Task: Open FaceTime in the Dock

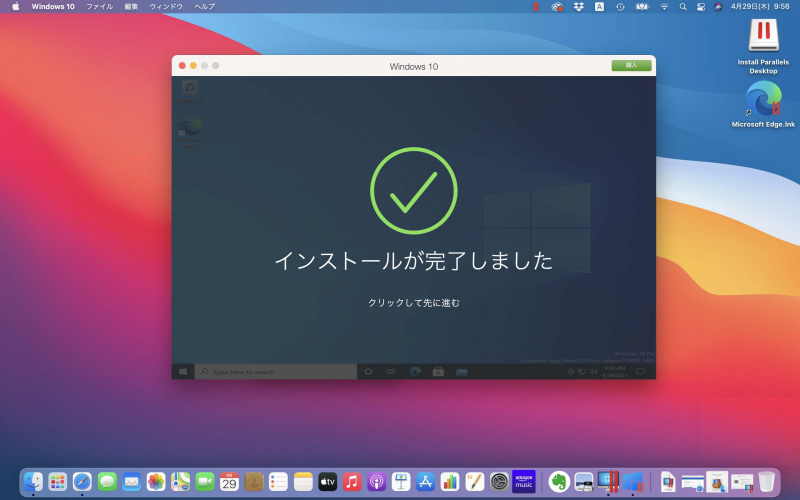Action: pyautogui.click(x=205, y=481)
